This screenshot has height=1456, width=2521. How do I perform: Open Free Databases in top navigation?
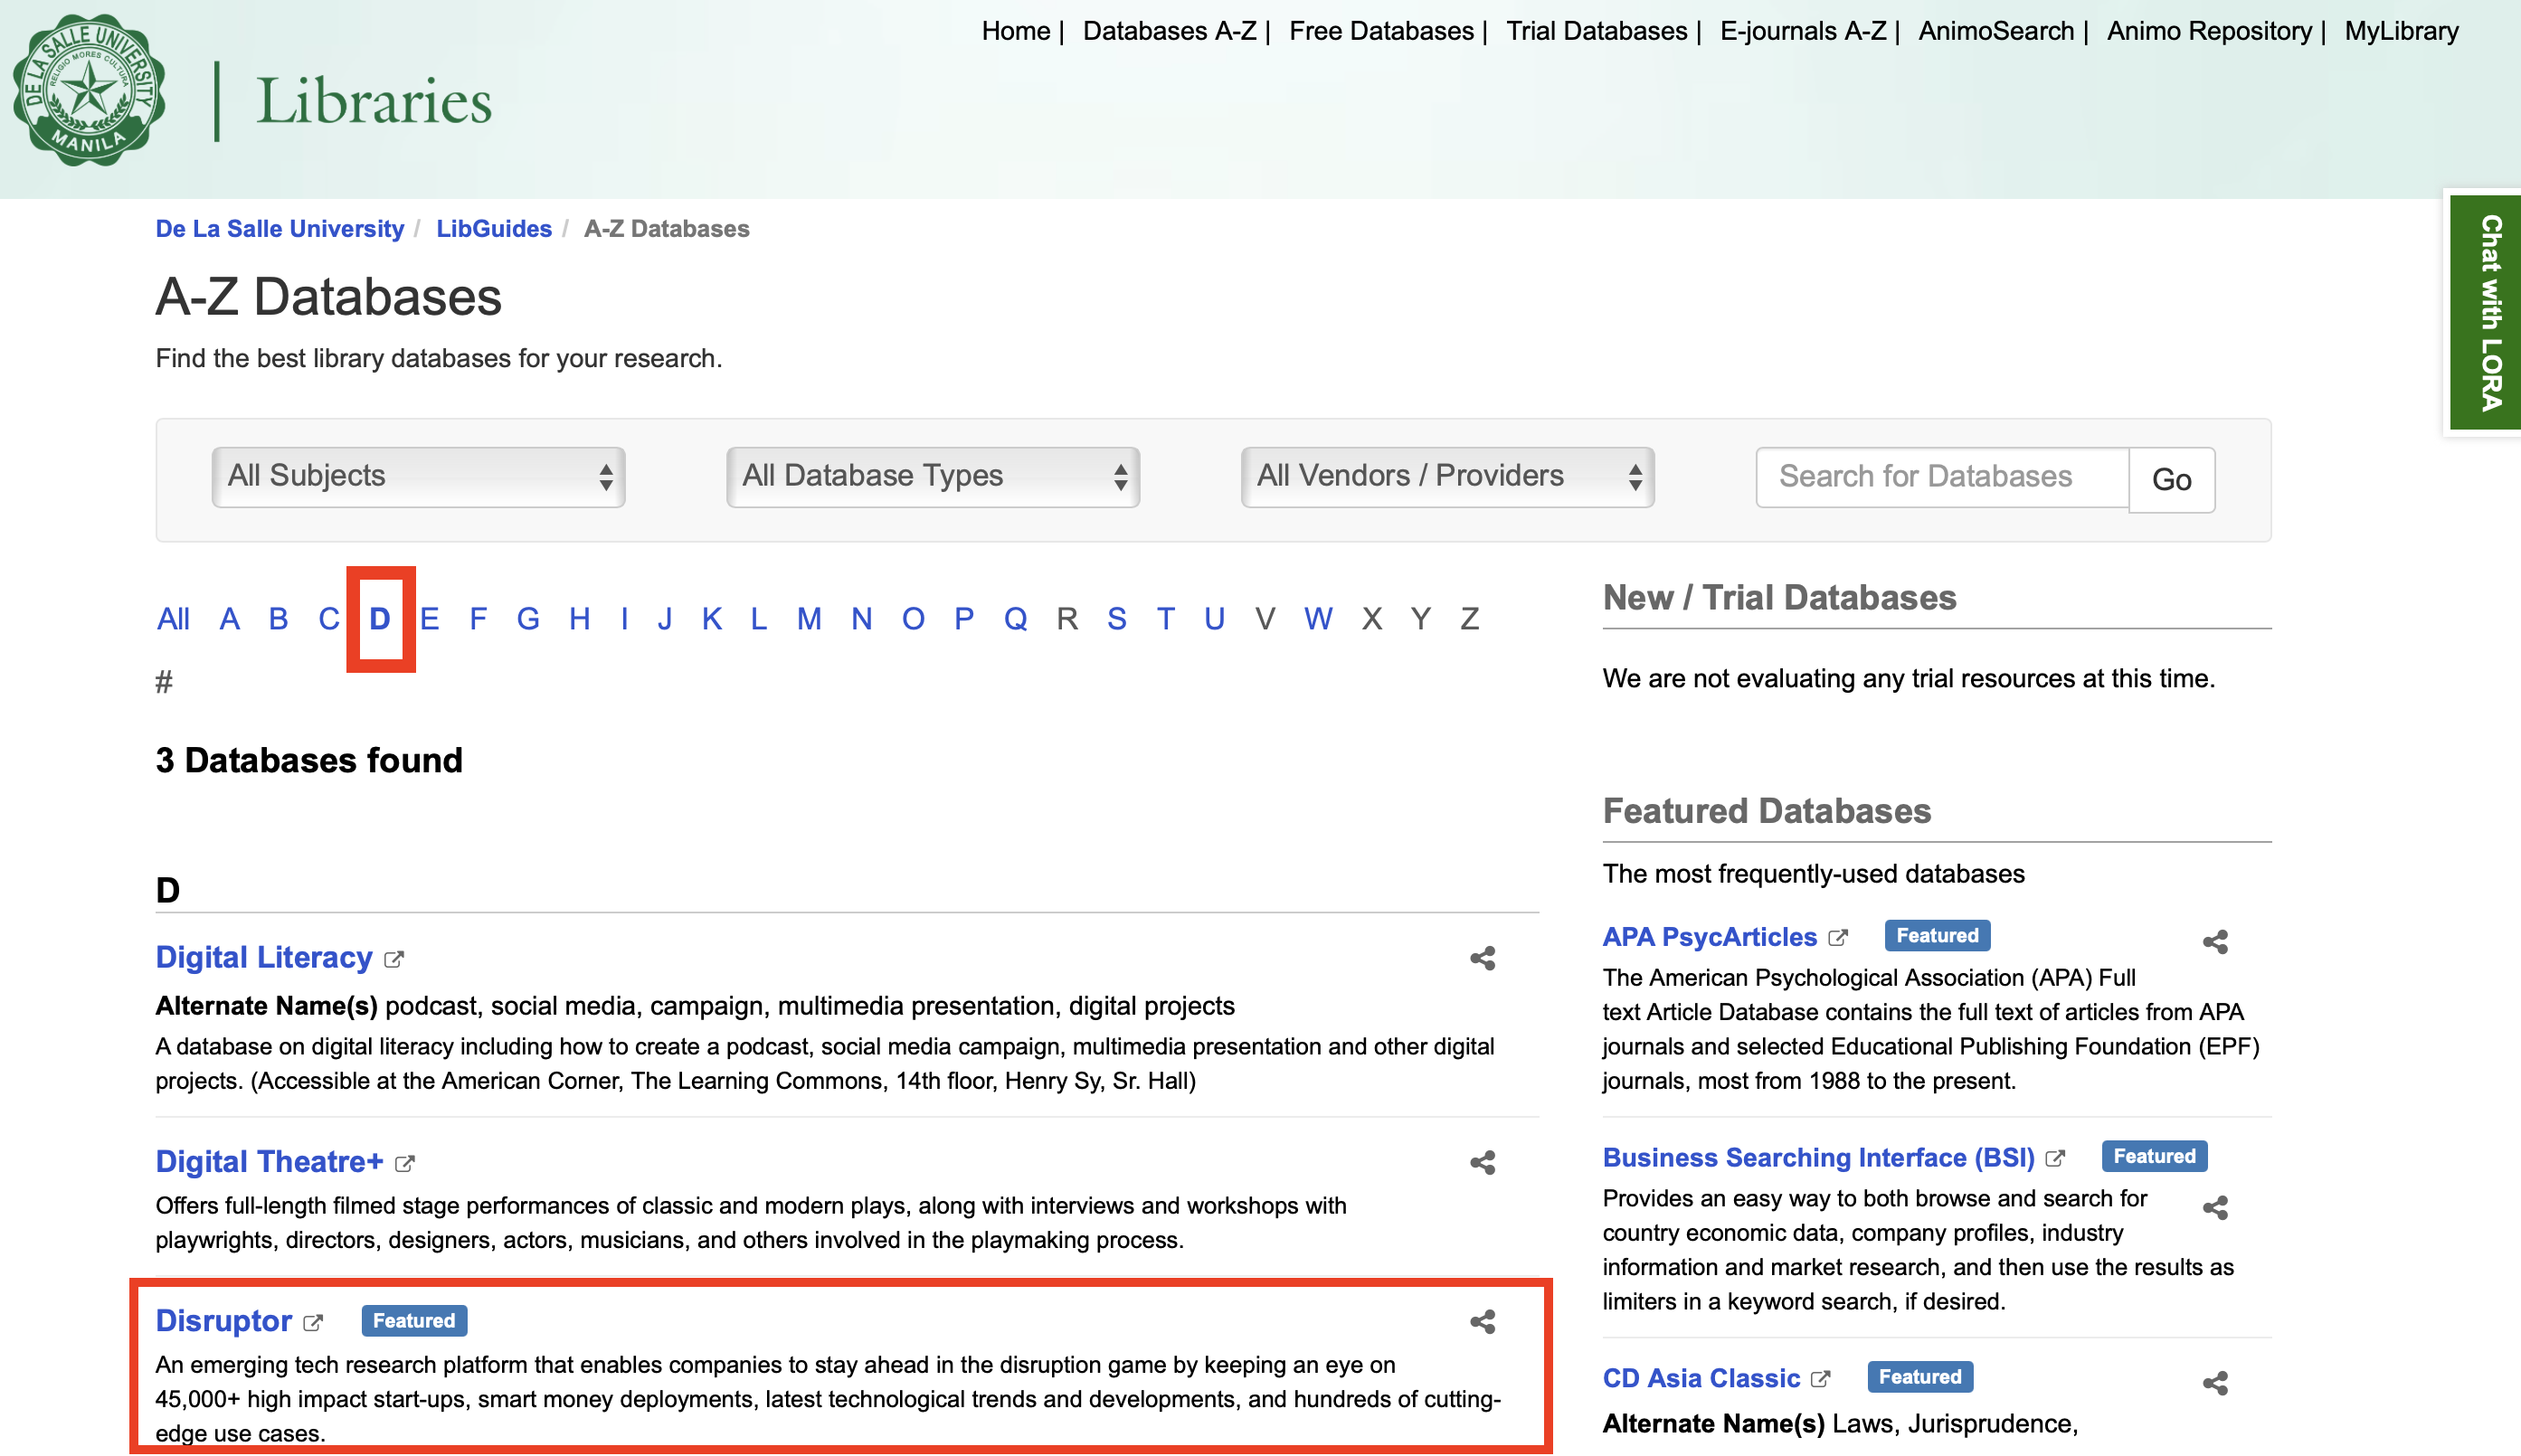click(1380, 31)
